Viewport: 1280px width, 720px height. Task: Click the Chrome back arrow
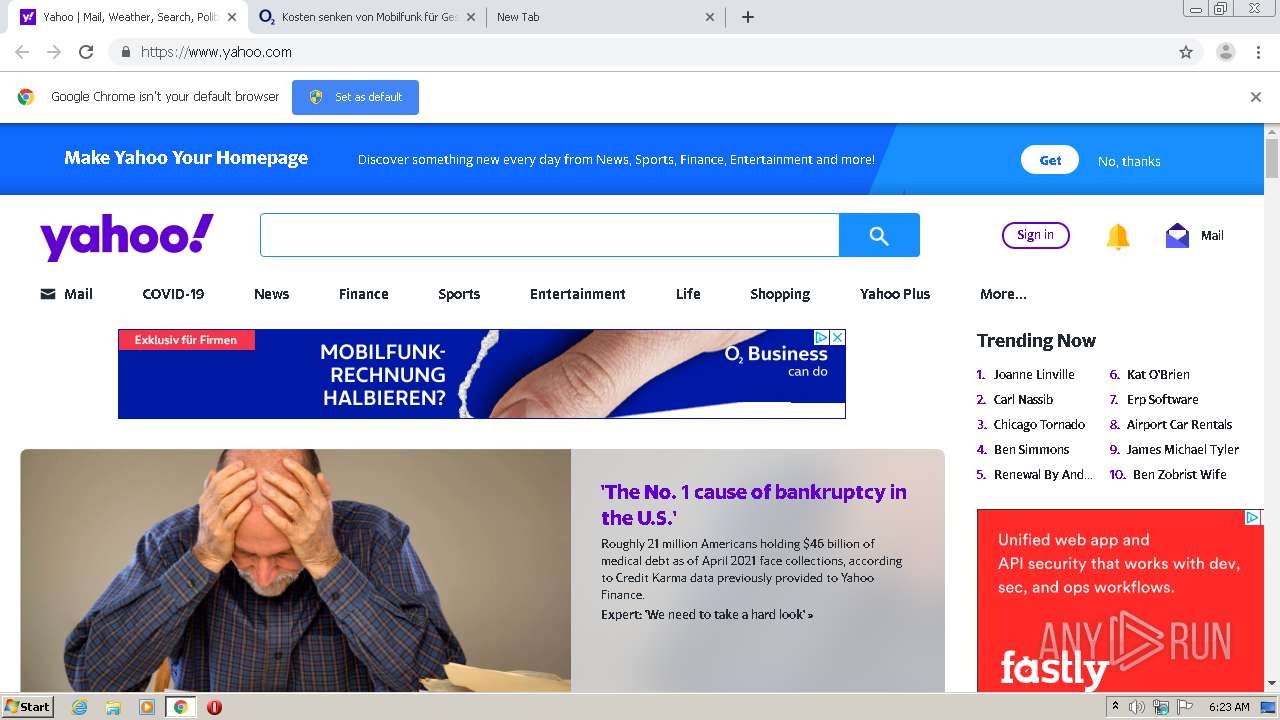(22, 52)
